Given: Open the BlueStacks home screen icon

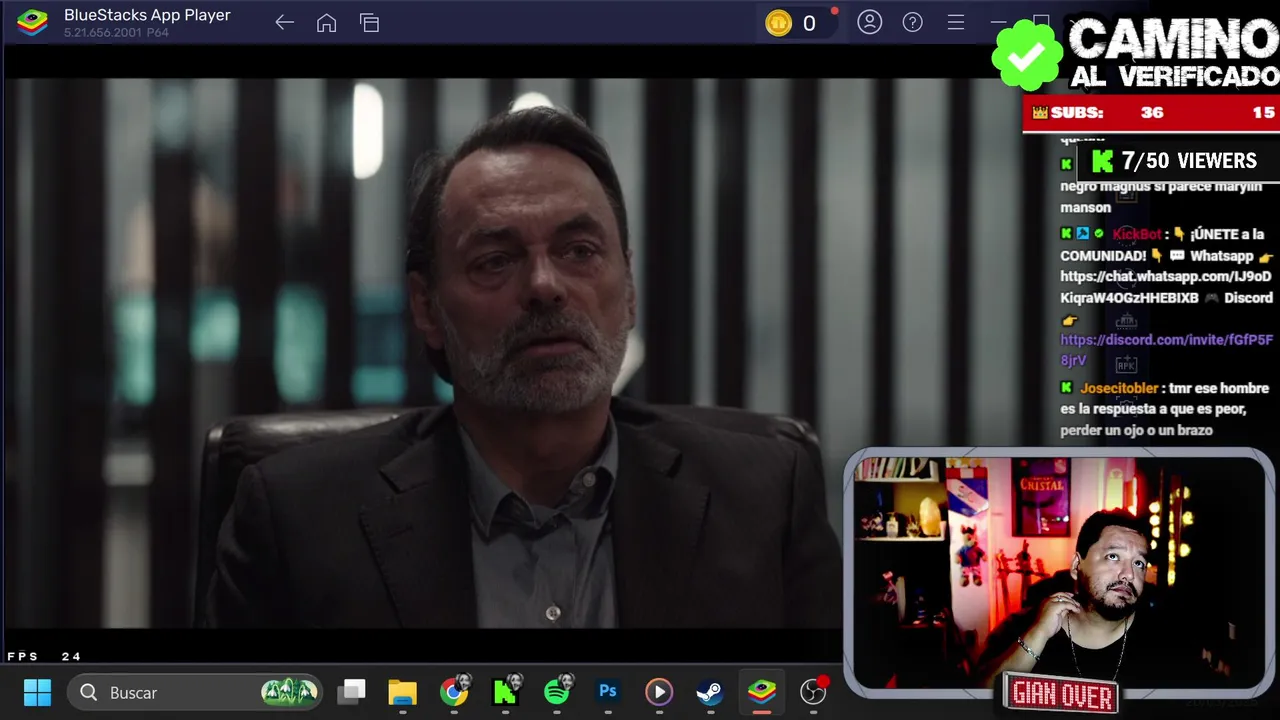Looking at the screenshot, I should pyautogui.click(x=326, y=23).
